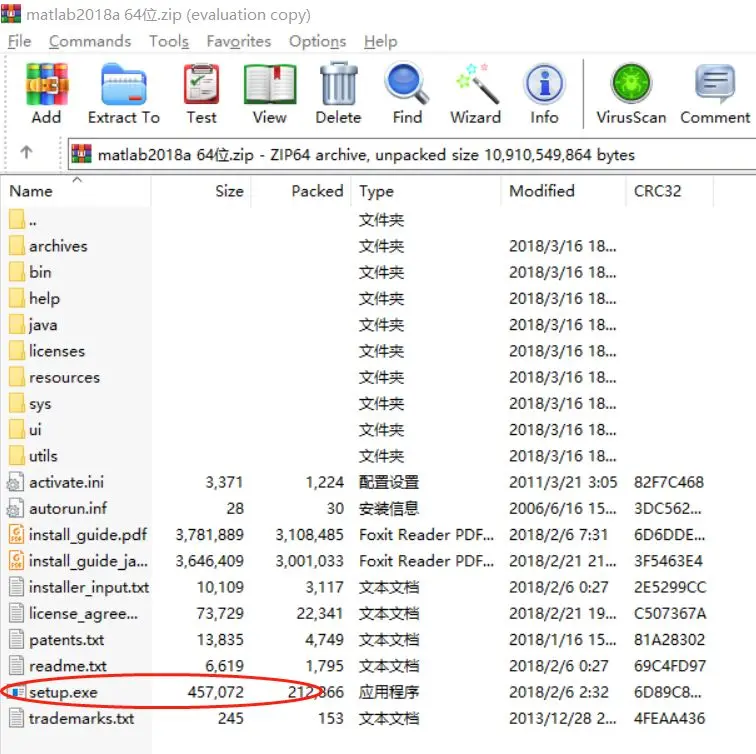756x754 pixels.
Task: Click the Find magnifier toolbar icon
Action: (x=407, y=83)
